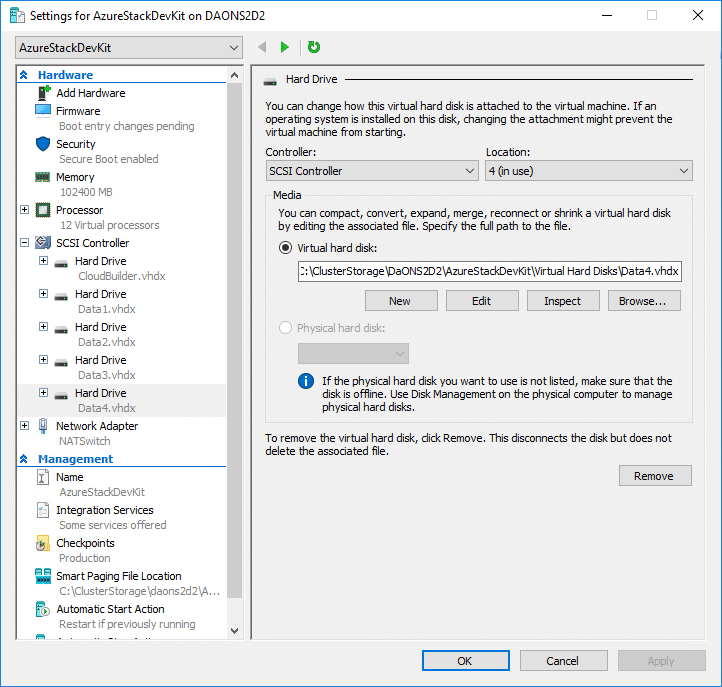Expand the Data2.vhdx Hard Drive node
The image size is (722, 687).
click(x=43, y=326)
